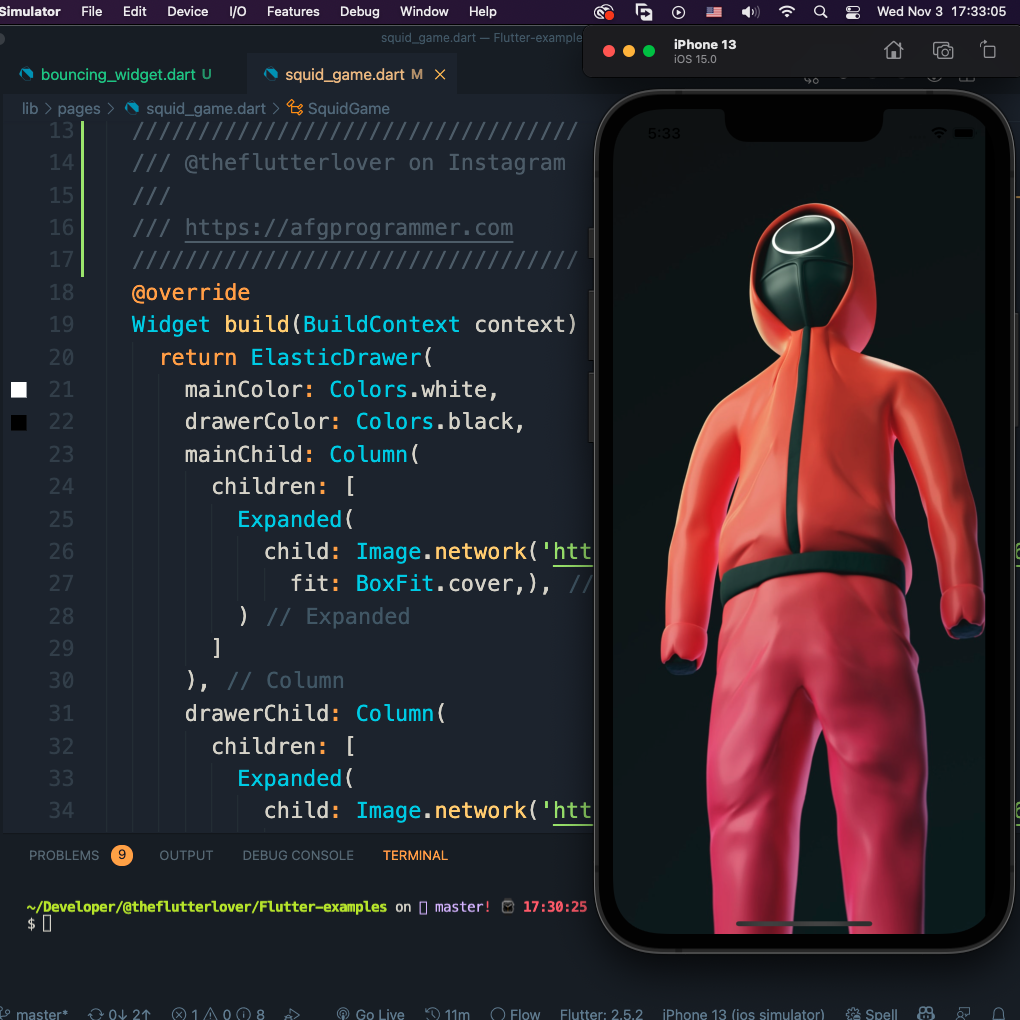Click the iPhone home indicator bar
The height and width of the screenshot is (1020, 1020).
point(804,923)
